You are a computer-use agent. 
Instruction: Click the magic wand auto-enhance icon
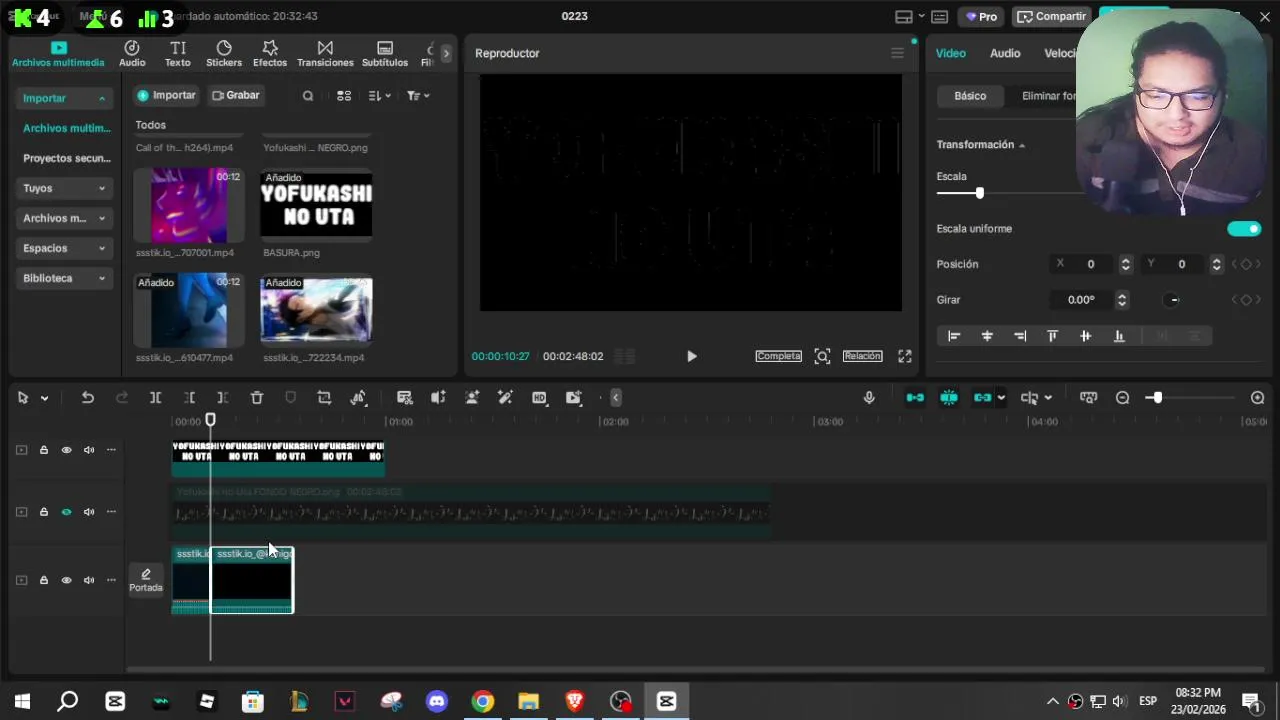[505, 398]
